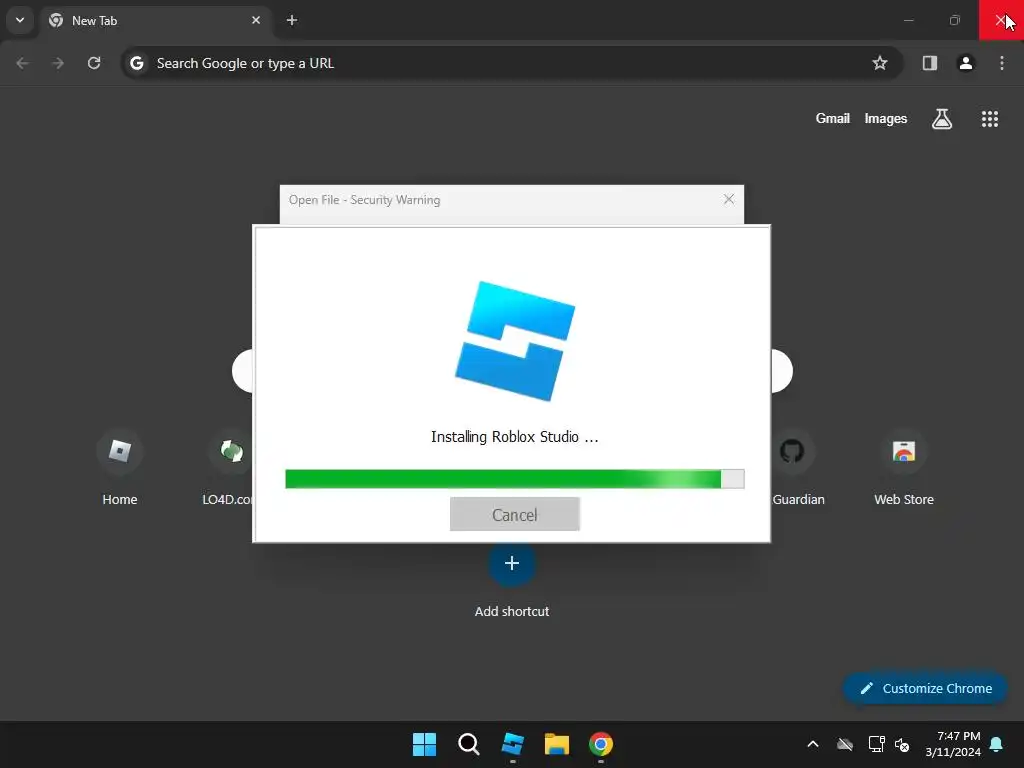Open Google Images link
Viewport: 1024px width, 768px height.
click(x=886, y=118)
